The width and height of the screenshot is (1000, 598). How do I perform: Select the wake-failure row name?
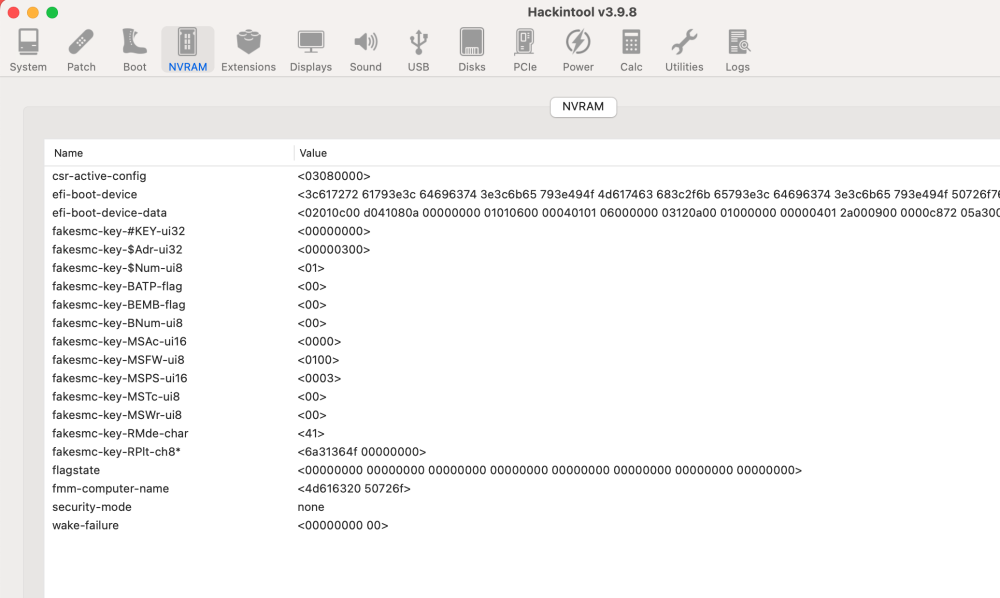(x=85, y=526)
